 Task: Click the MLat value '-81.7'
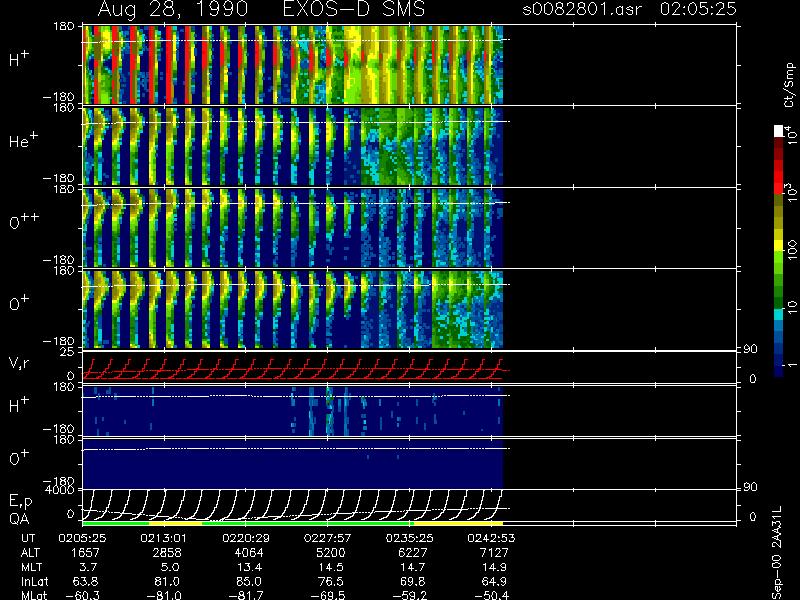pyautogui.click(x=245, y=595)
